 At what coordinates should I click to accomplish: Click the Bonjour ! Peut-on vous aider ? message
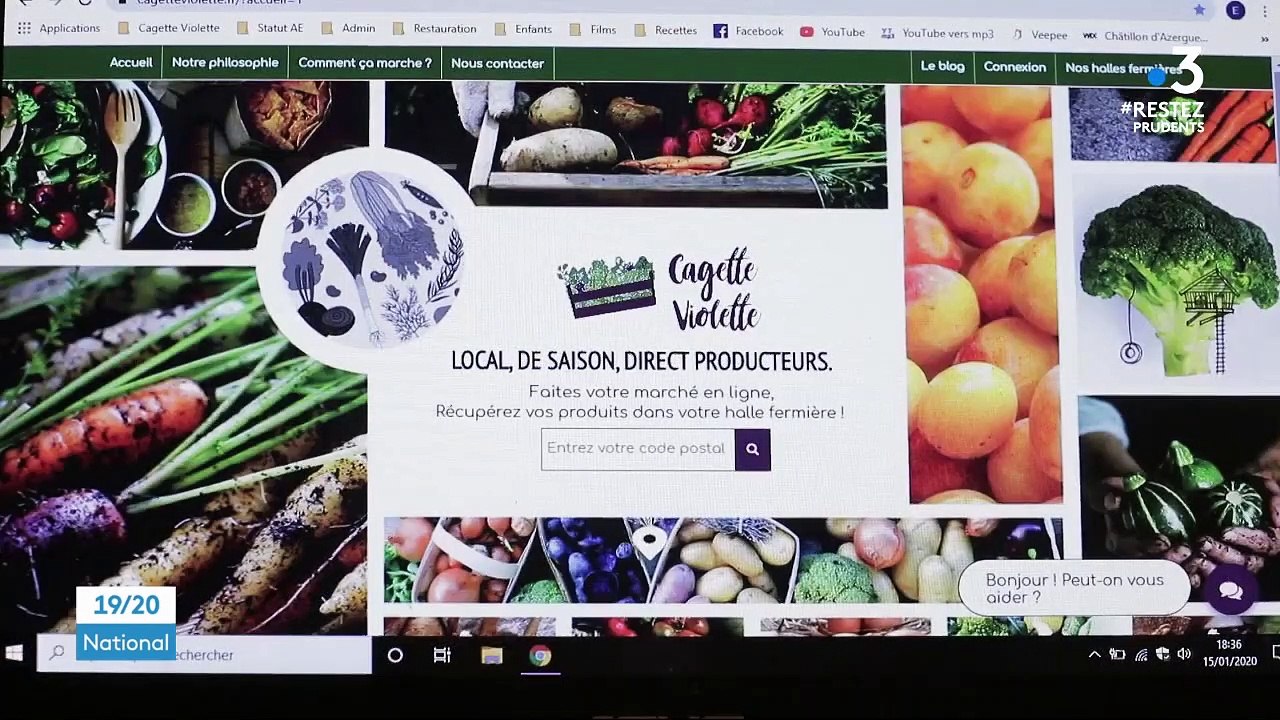point(1074,588)
